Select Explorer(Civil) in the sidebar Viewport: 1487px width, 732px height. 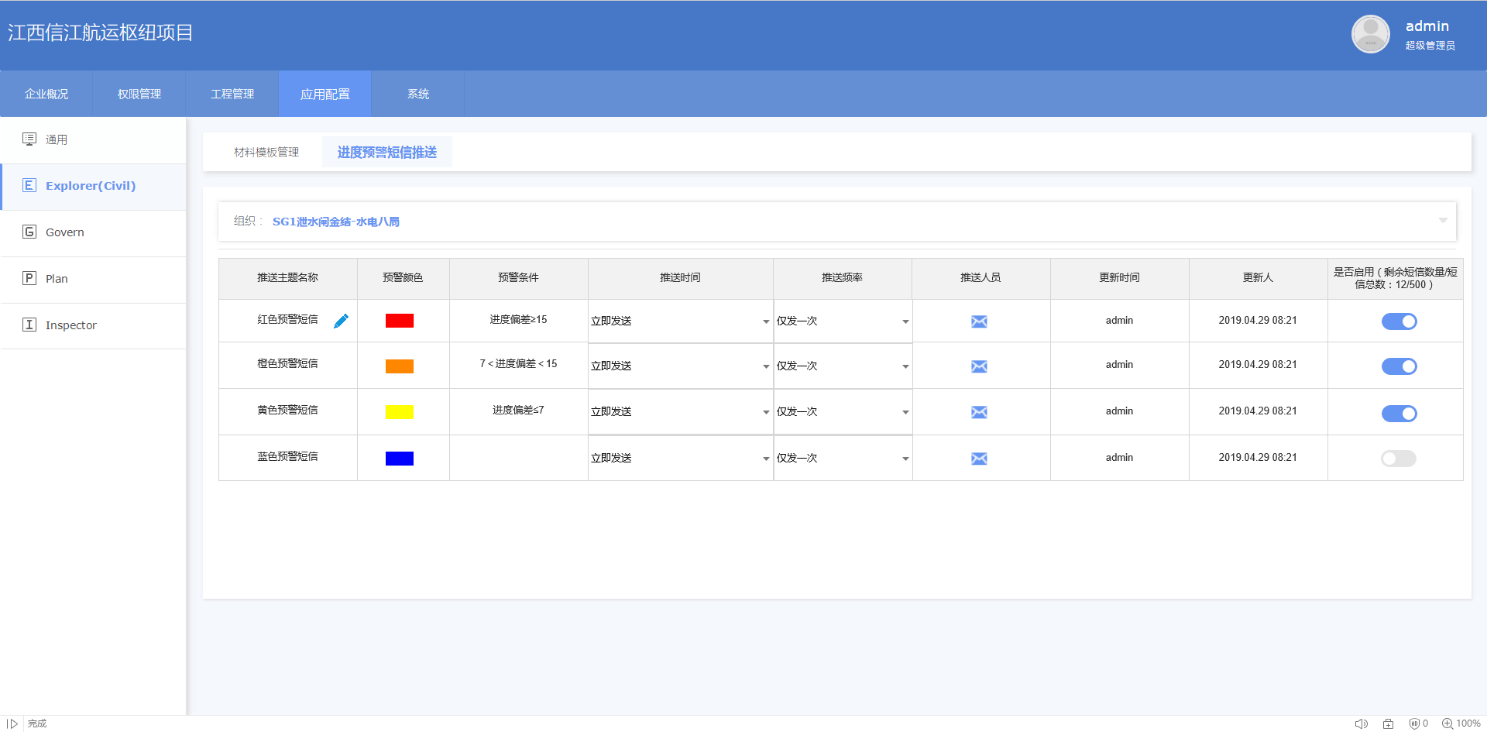pyautogui.click(x=93, y=186)
